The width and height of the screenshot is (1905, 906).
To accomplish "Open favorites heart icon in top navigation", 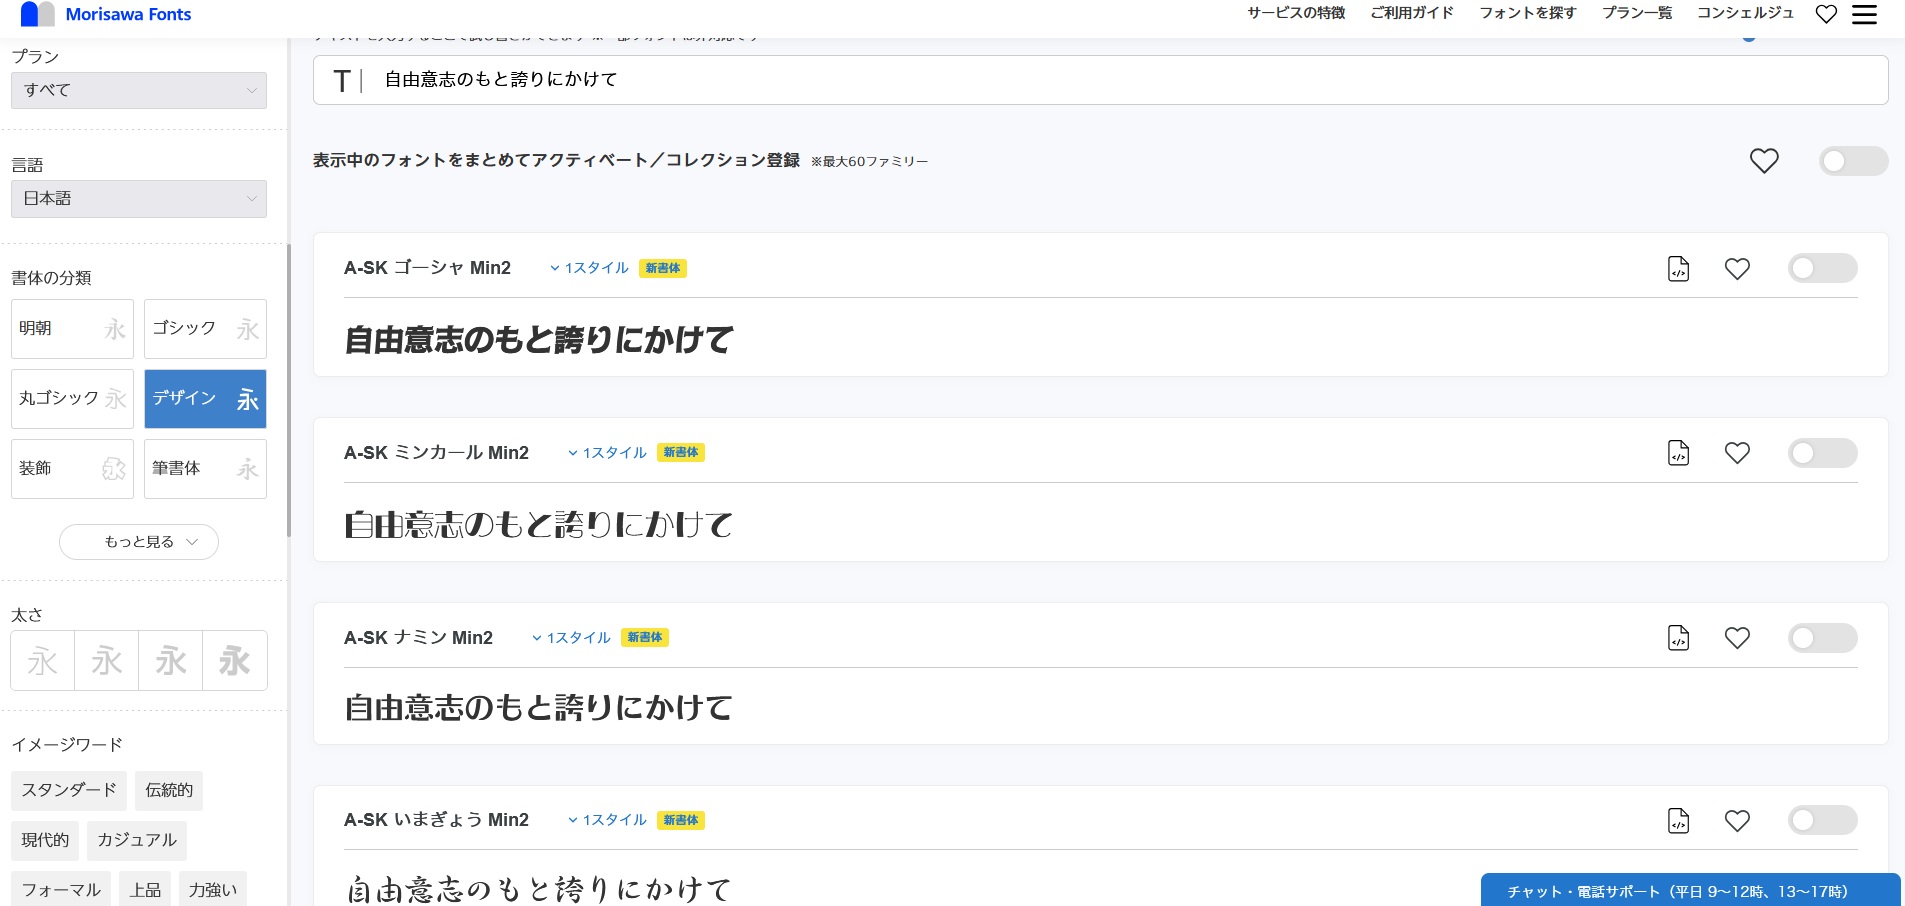I will coord(1826,14).
